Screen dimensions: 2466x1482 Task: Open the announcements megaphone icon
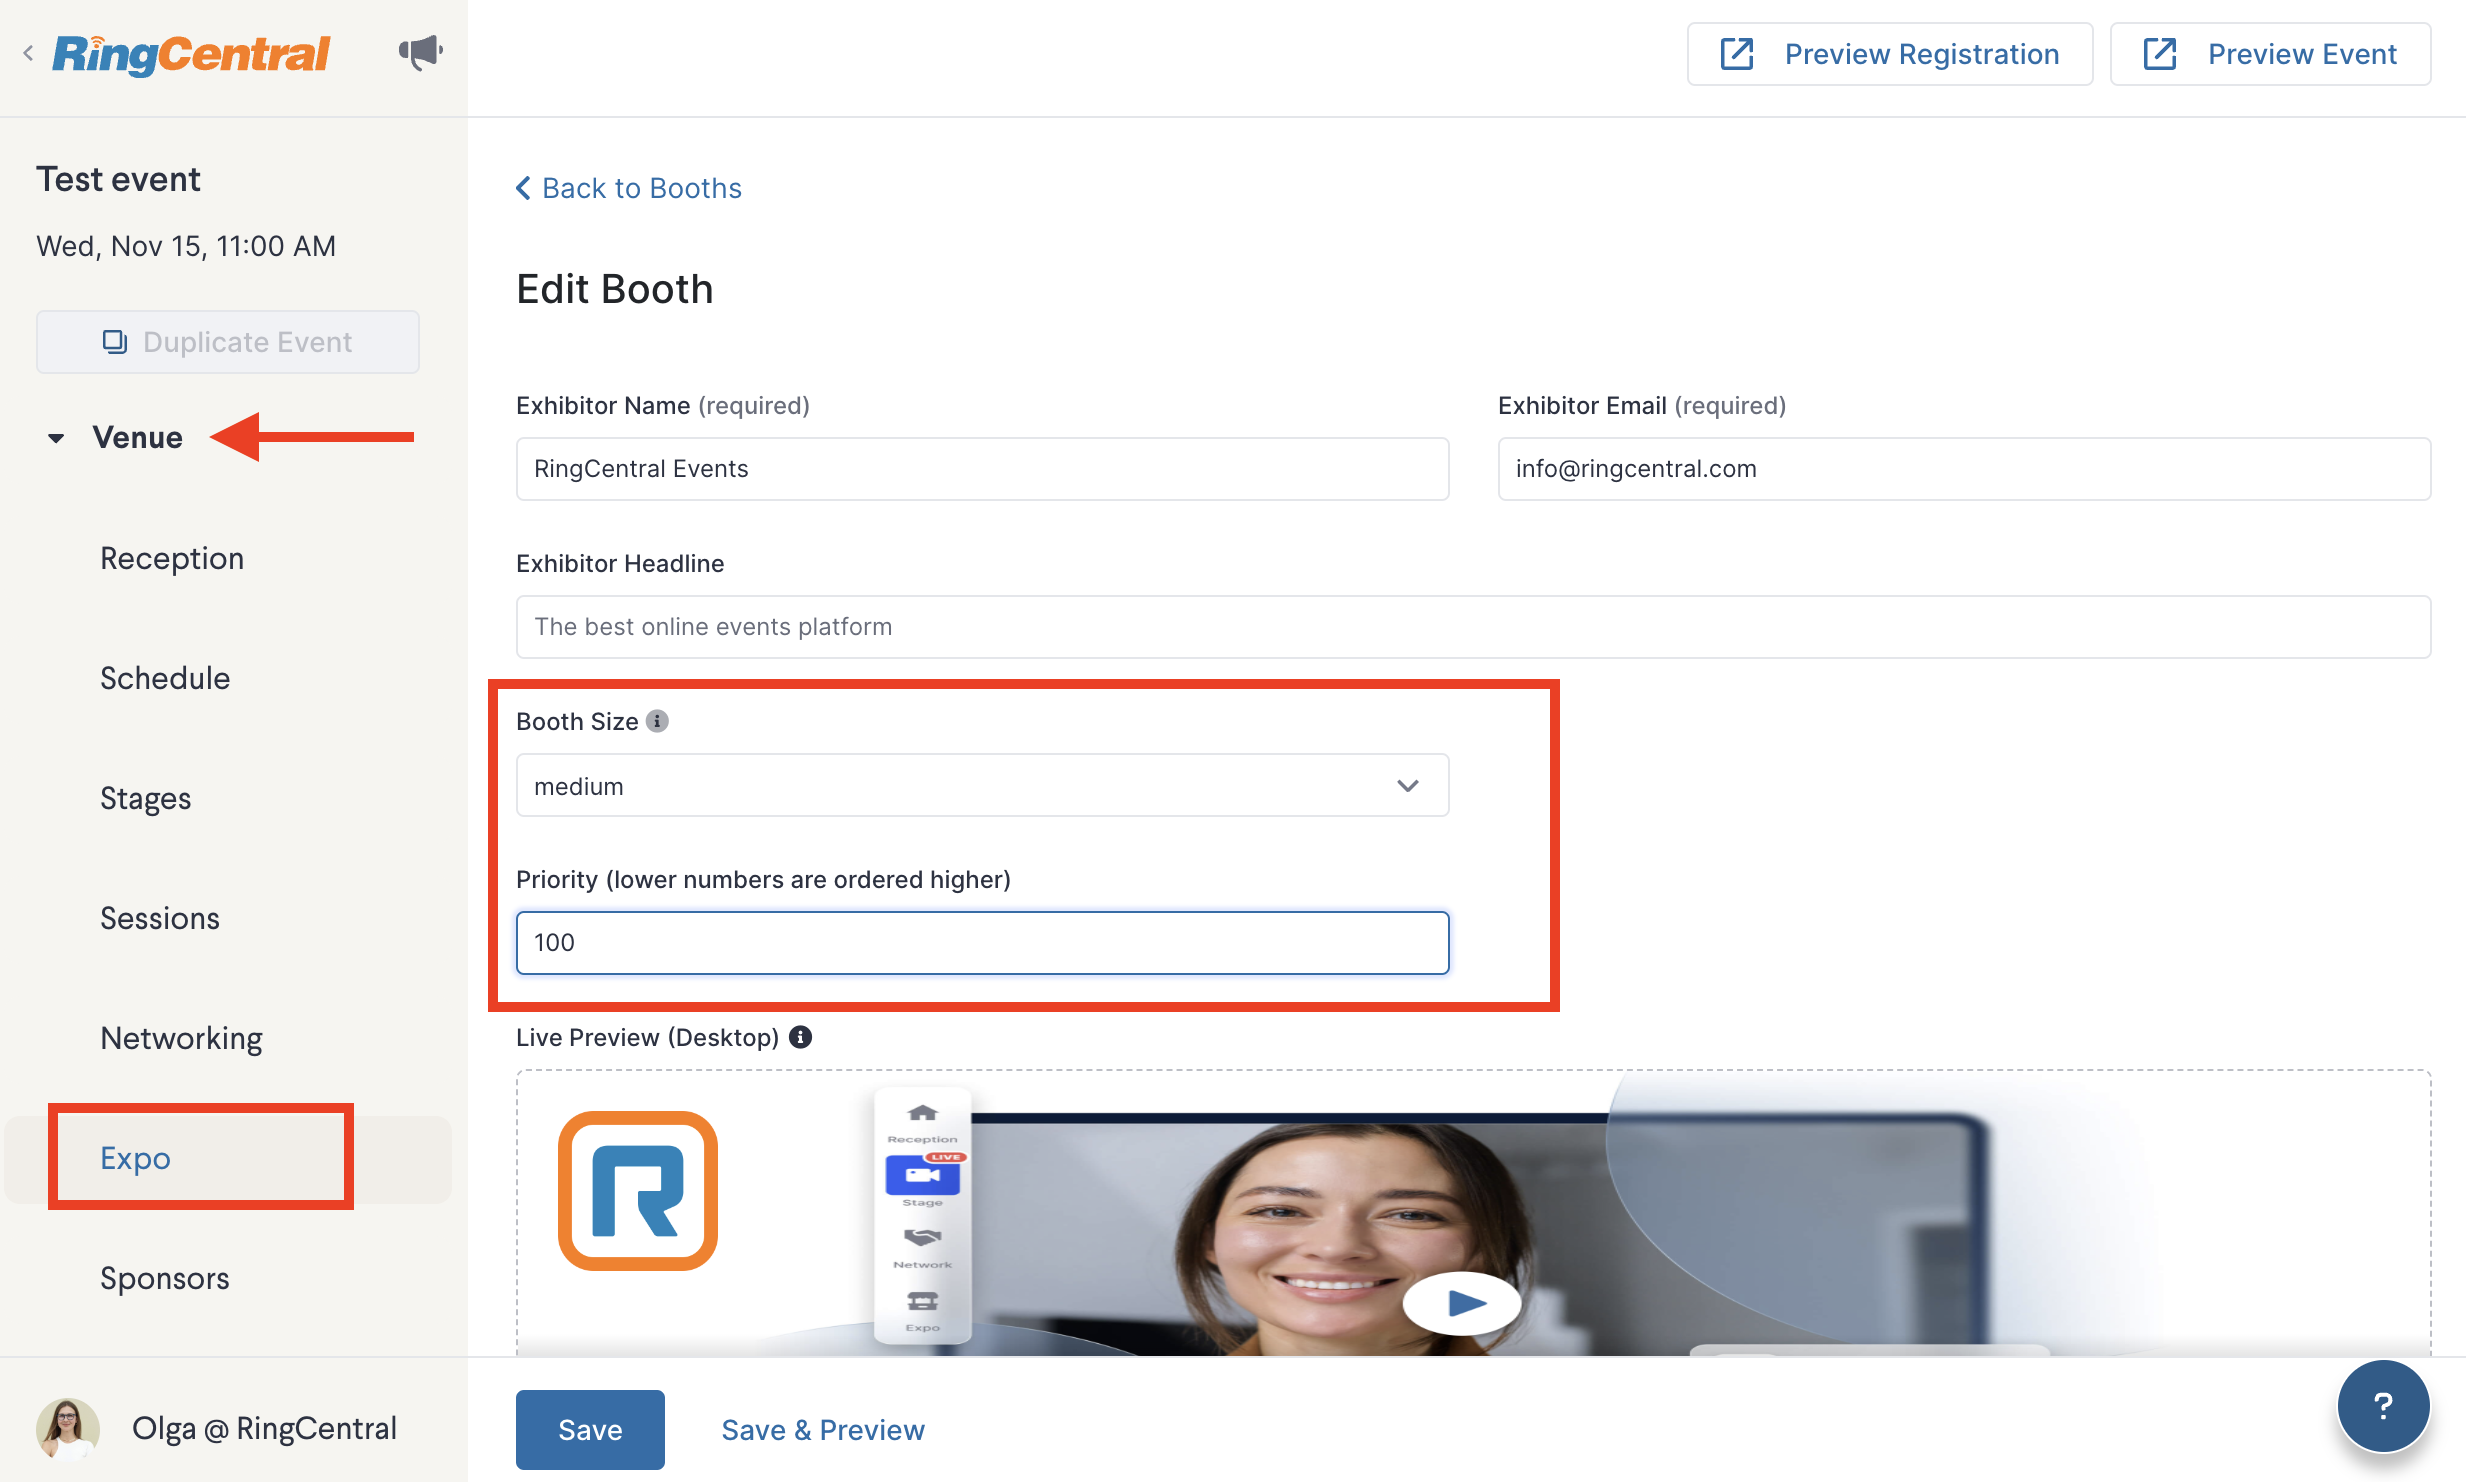pos(420,52)
